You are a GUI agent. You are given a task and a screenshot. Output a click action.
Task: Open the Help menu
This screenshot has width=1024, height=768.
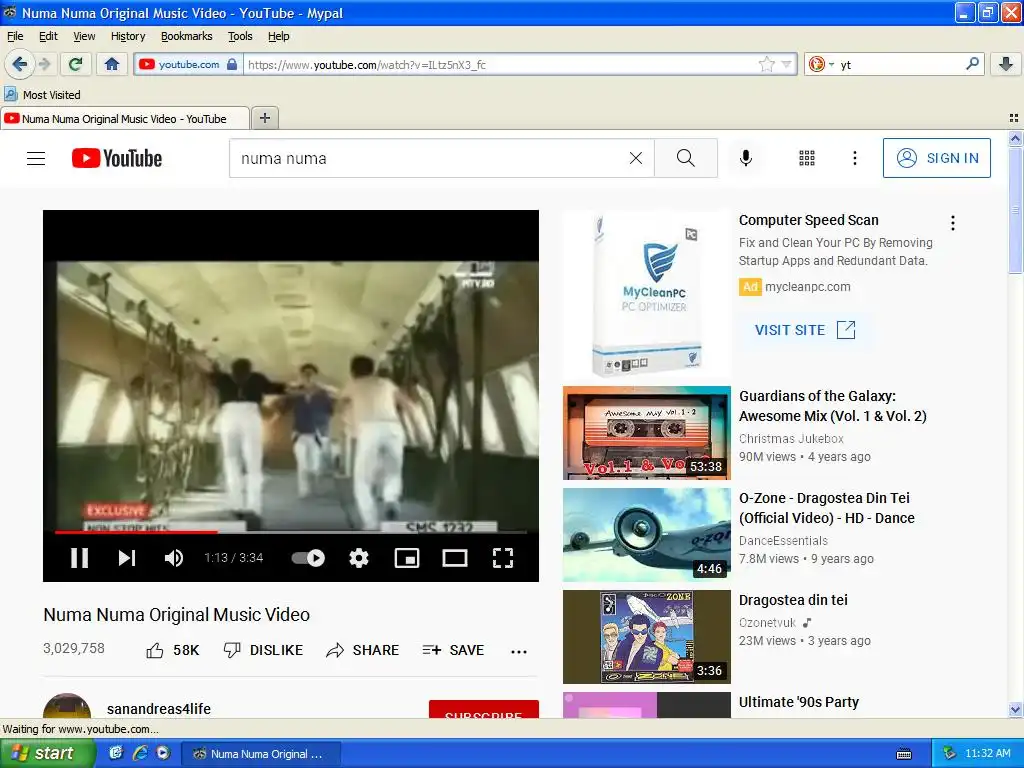pos(279,36)
